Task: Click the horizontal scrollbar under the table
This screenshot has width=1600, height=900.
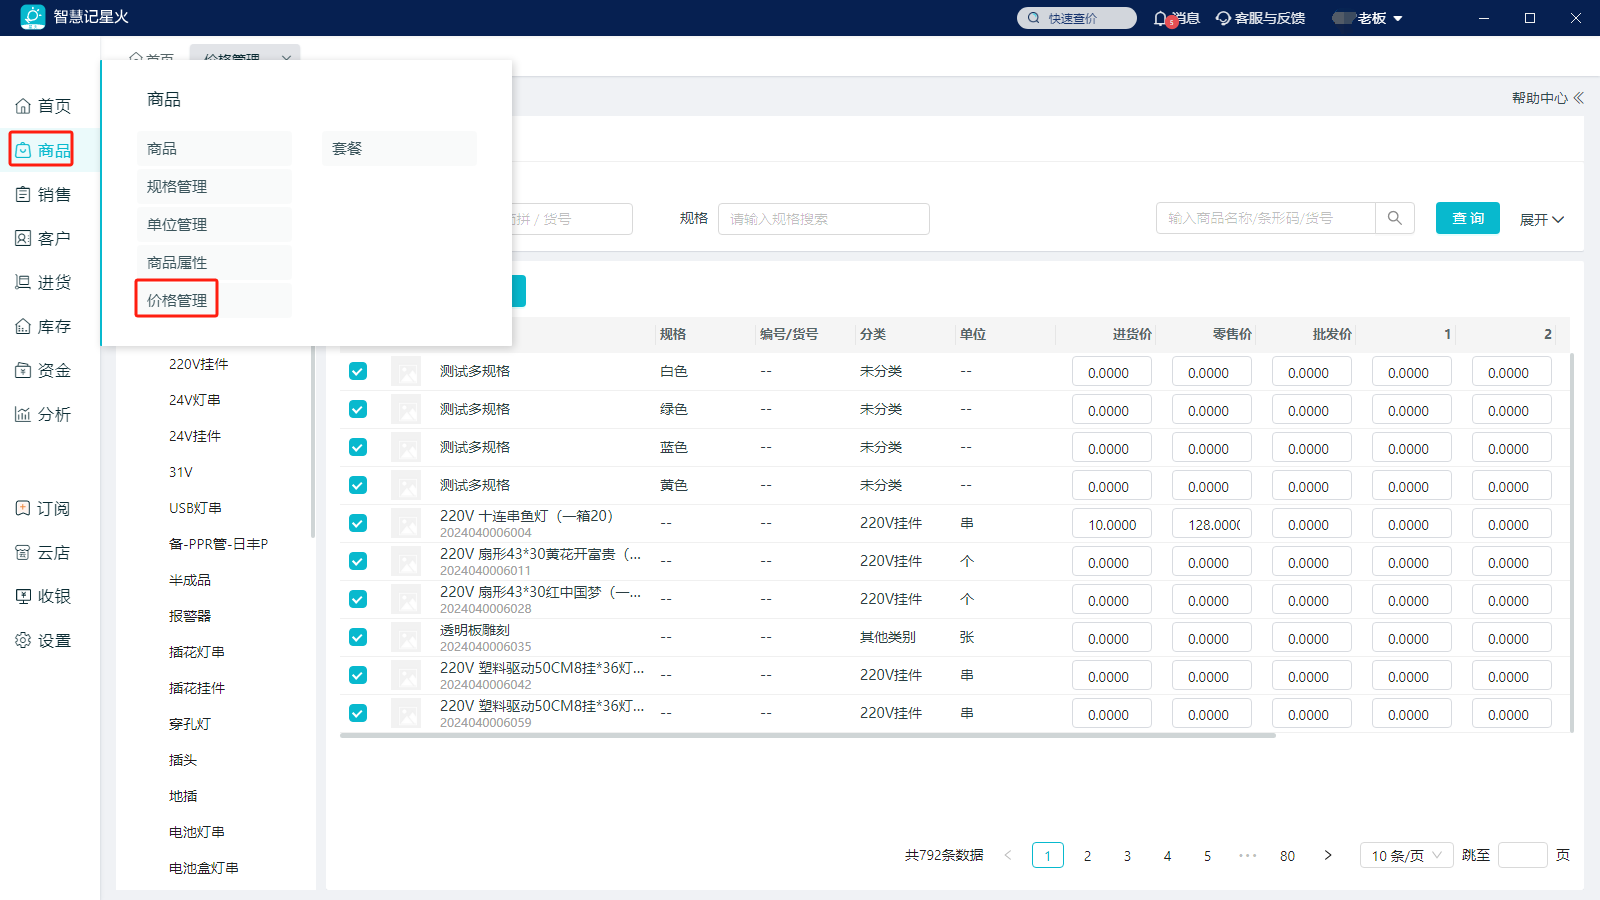Action: click(x=808, y=735)
